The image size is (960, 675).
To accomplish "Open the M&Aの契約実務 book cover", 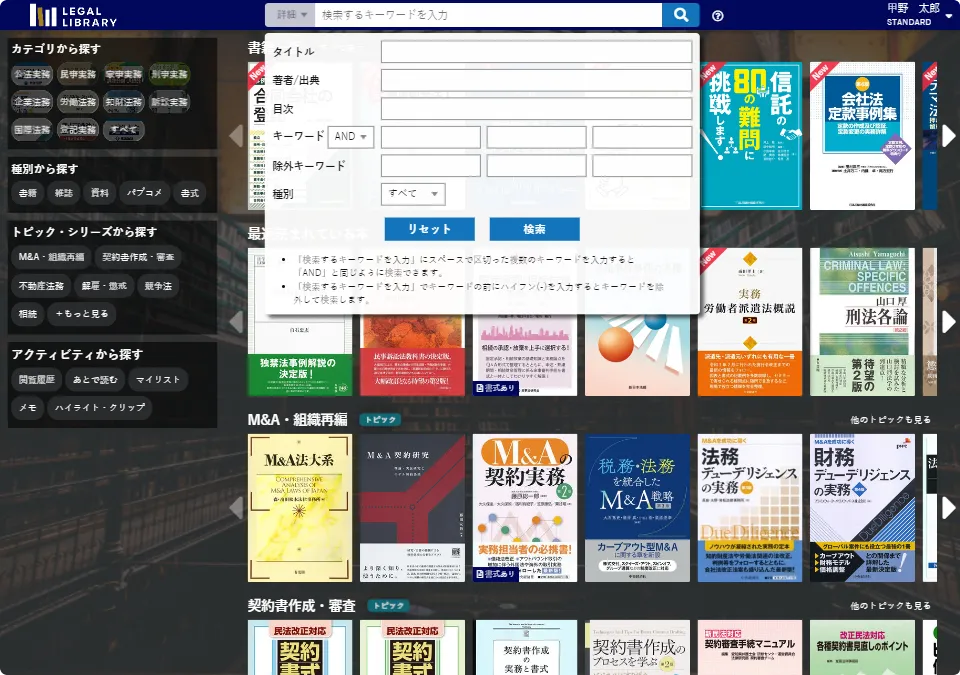I will click(x=525, y=508).
